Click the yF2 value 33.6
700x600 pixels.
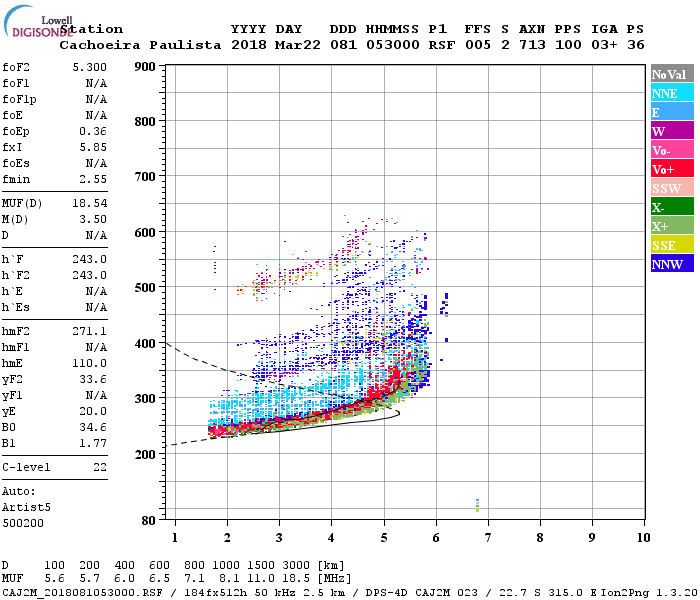click(x=93, y=379)
